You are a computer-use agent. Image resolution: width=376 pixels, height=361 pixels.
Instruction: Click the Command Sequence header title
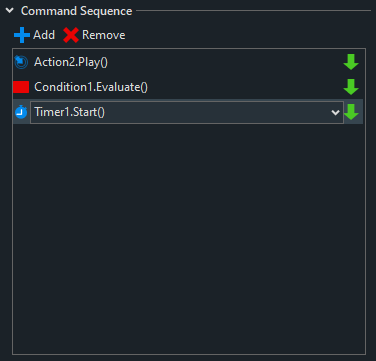[77, 11]
